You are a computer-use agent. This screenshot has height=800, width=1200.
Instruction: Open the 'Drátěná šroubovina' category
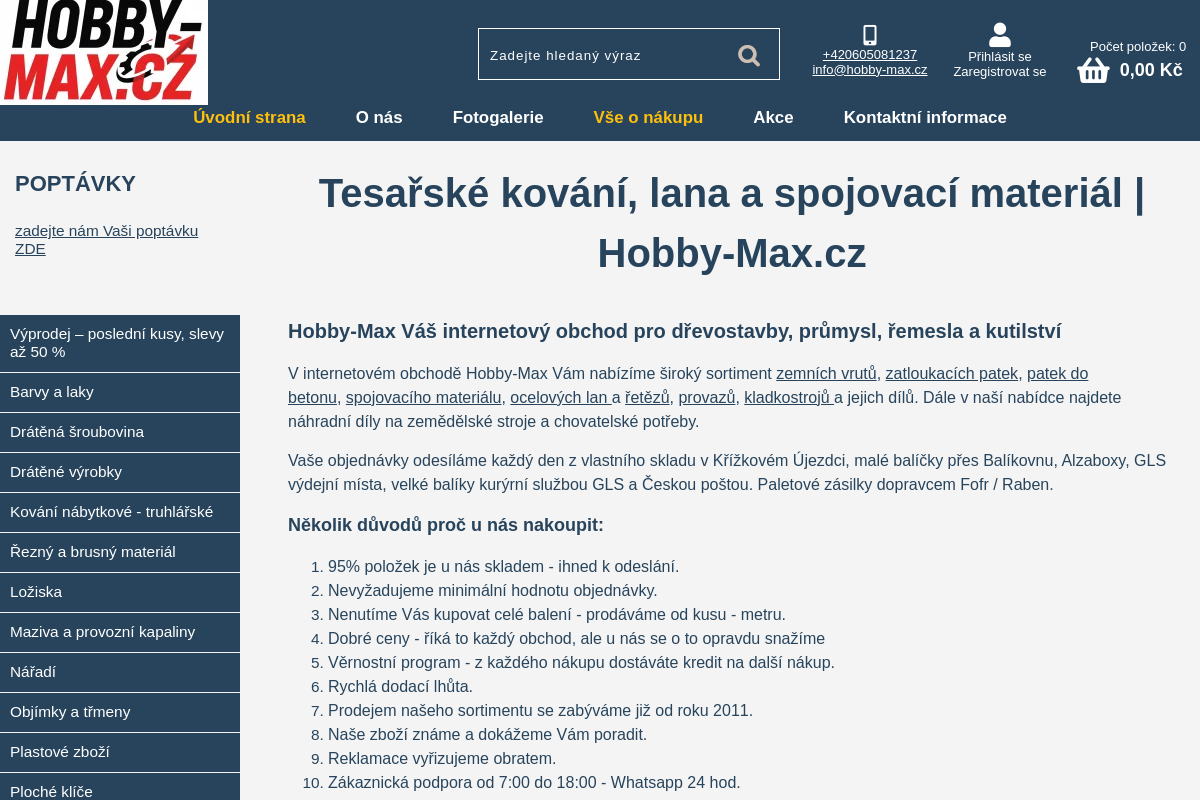(120, 432)
